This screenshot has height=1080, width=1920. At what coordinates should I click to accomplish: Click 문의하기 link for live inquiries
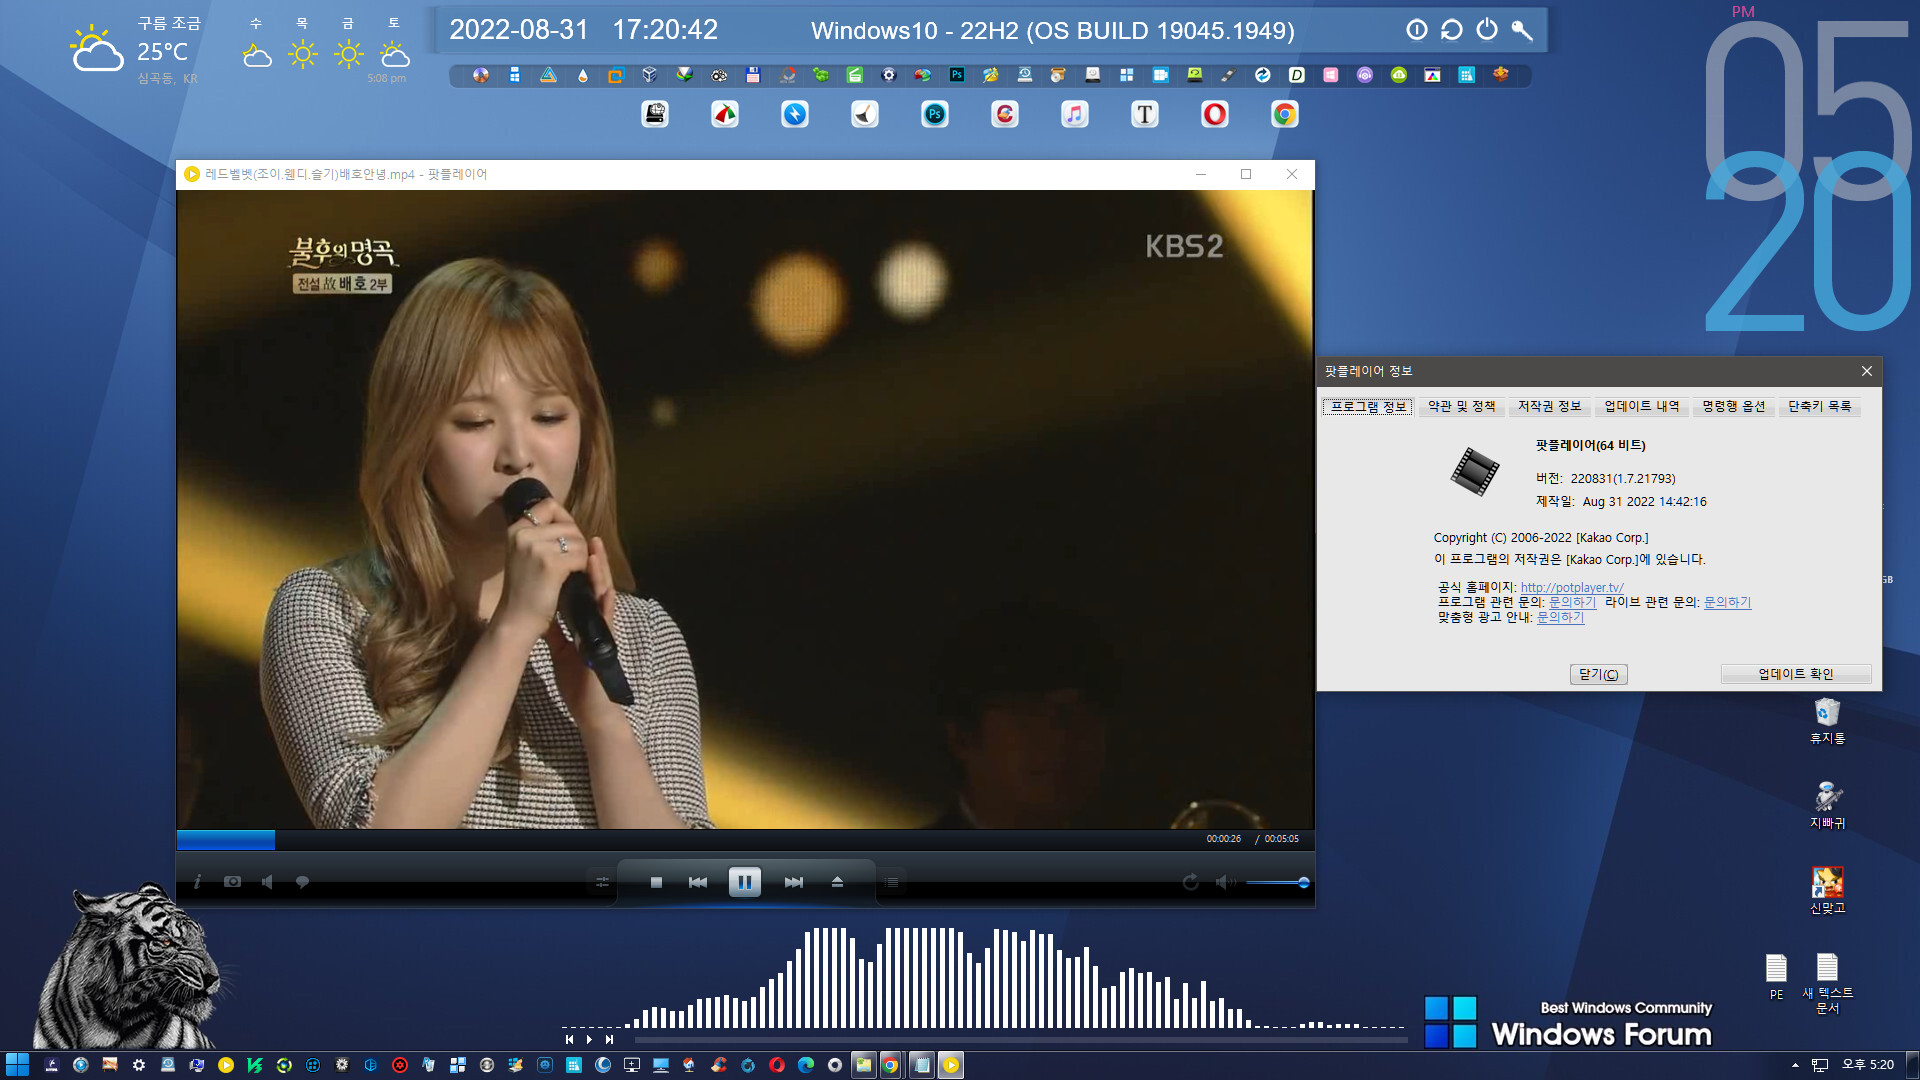pos(1727,602)
